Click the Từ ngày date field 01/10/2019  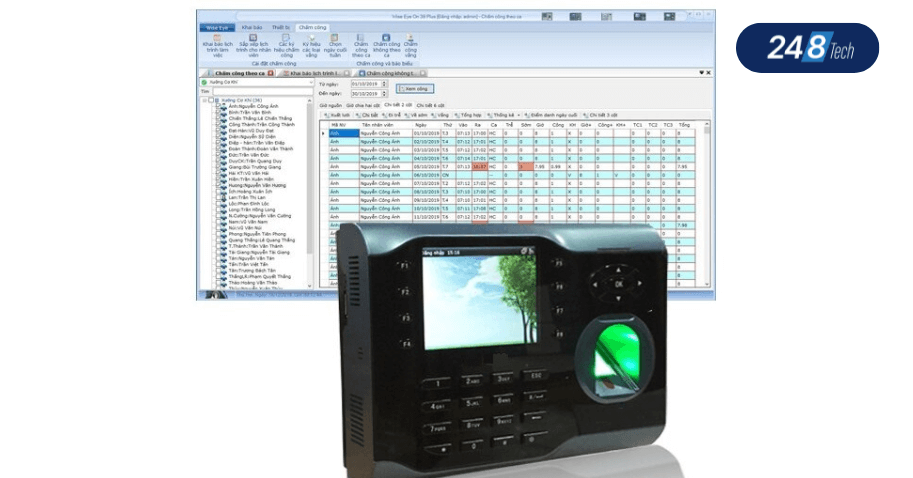366,84
